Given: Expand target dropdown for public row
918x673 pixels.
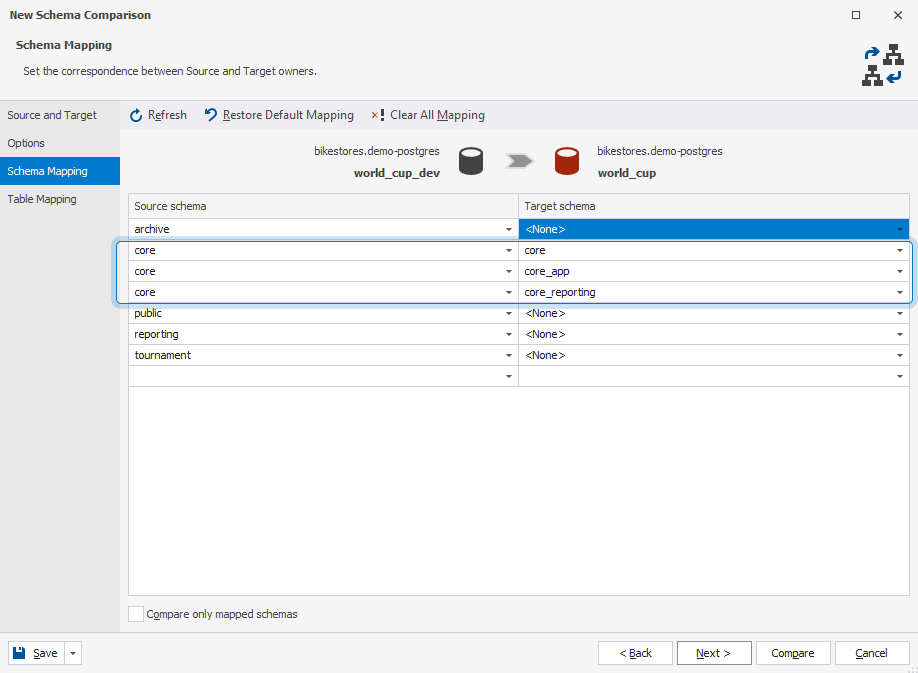Looking at the screenshot, I should point(900,314).
